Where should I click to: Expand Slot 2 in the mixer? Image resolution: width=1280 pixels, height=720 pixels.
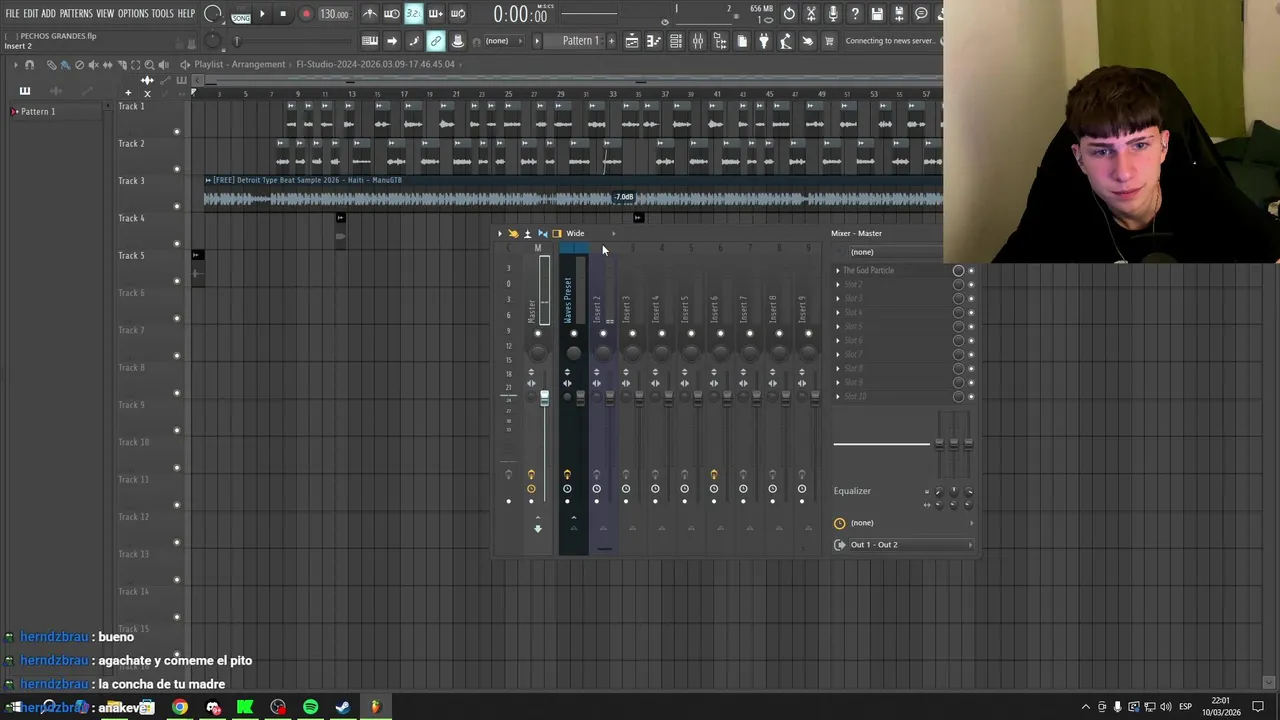pos(838,285)
